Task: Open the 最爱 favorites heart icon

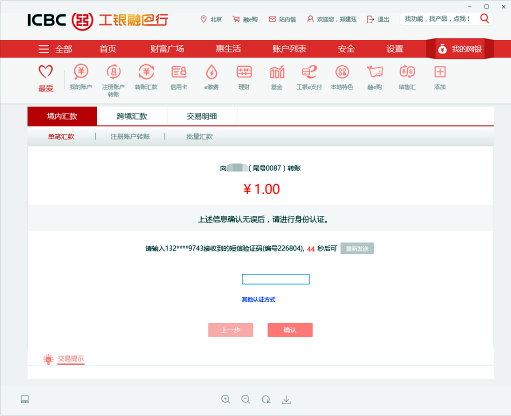Action: click(x=46, y=72)
